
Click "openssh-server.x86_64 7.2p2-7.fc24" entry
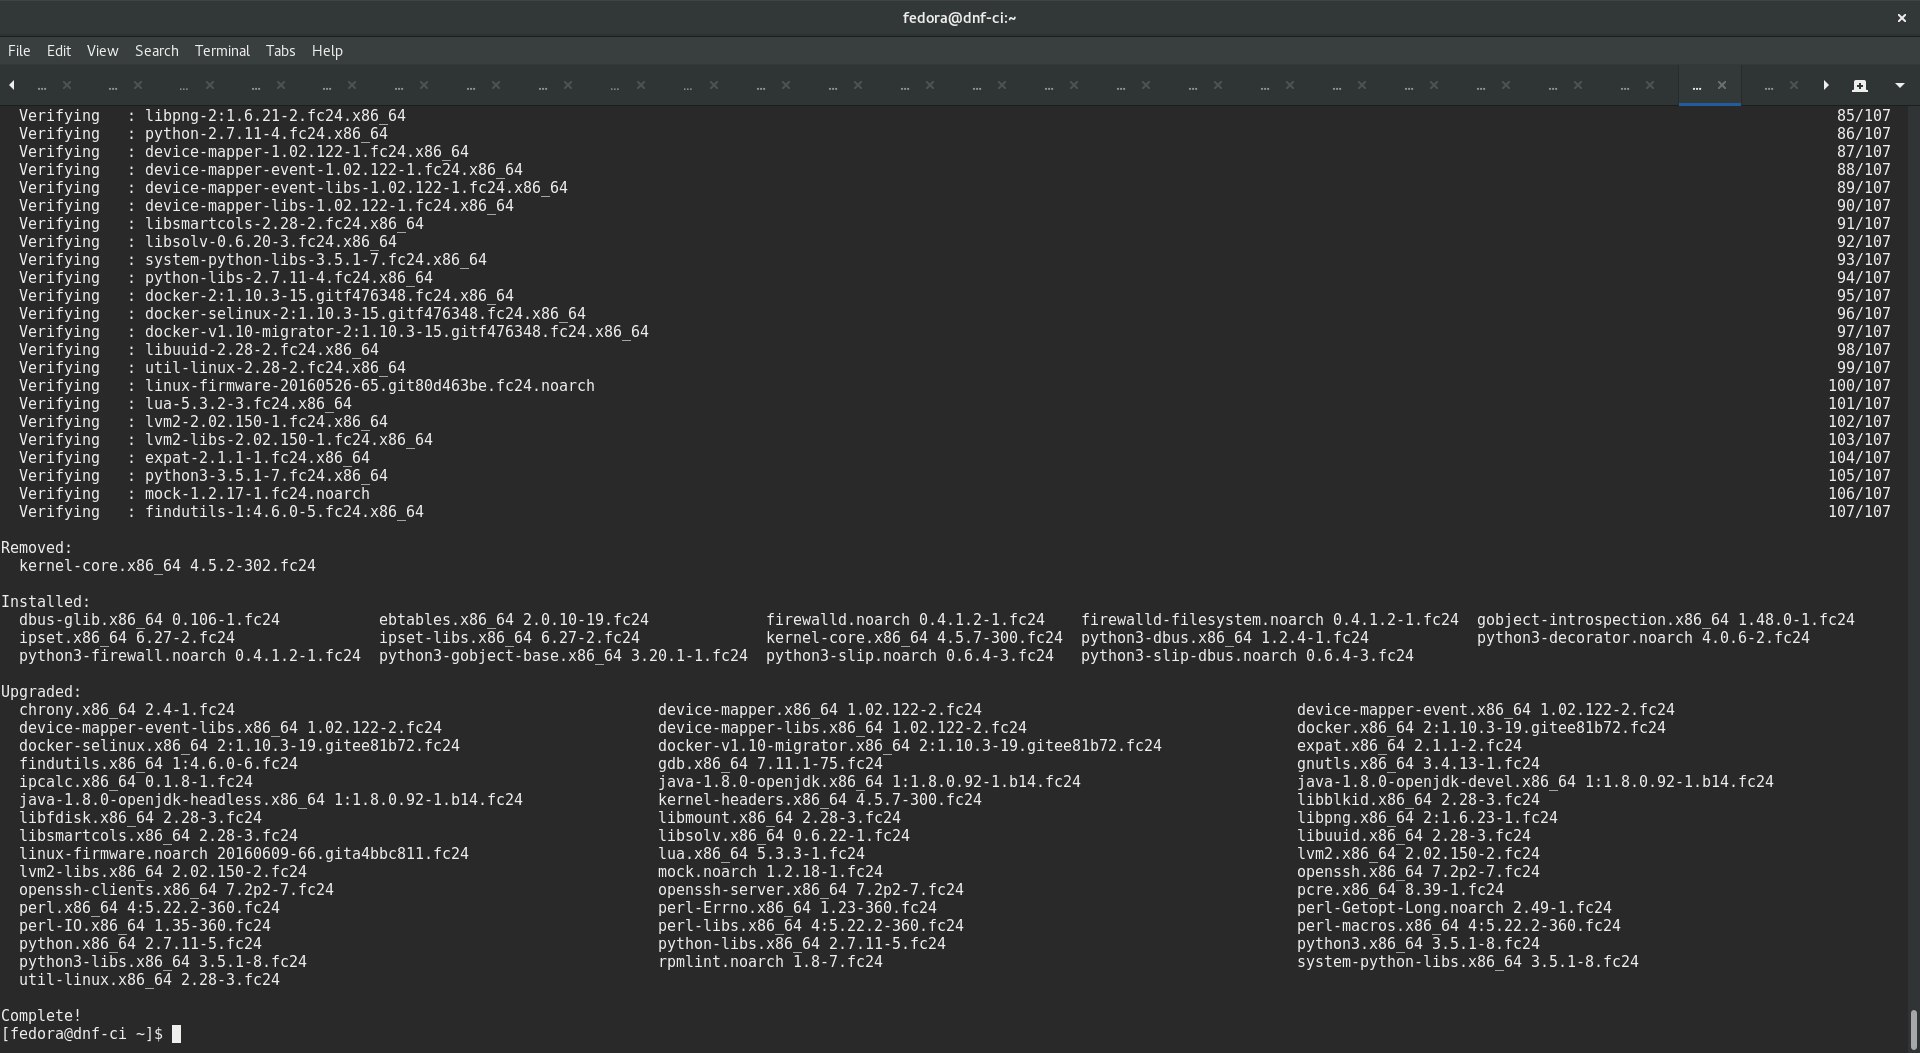coord(811,890)
